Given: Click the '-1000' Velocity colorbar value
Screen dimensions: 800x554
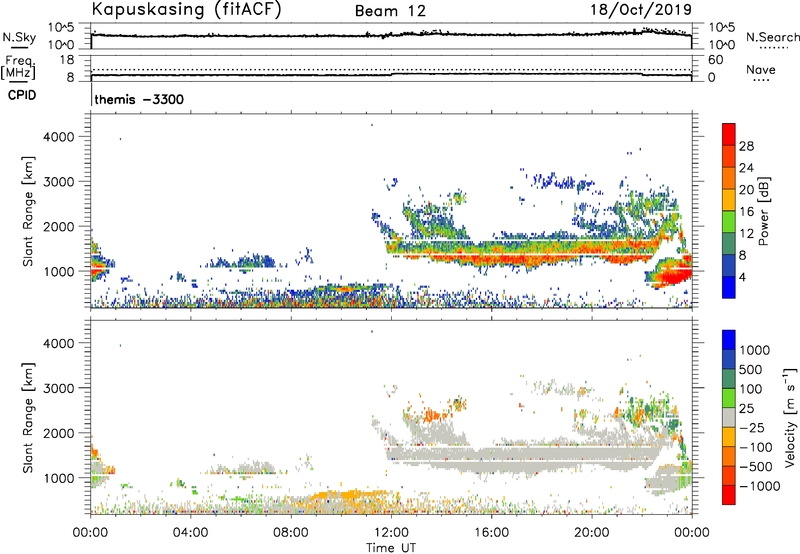Looking at the screenshot, I should tap(759, 486).
